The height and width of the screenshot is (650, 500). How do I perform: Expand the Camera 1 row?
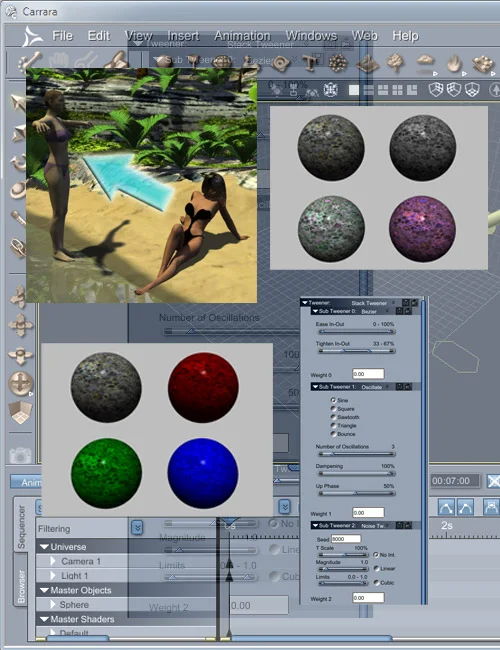pos(53,561)
